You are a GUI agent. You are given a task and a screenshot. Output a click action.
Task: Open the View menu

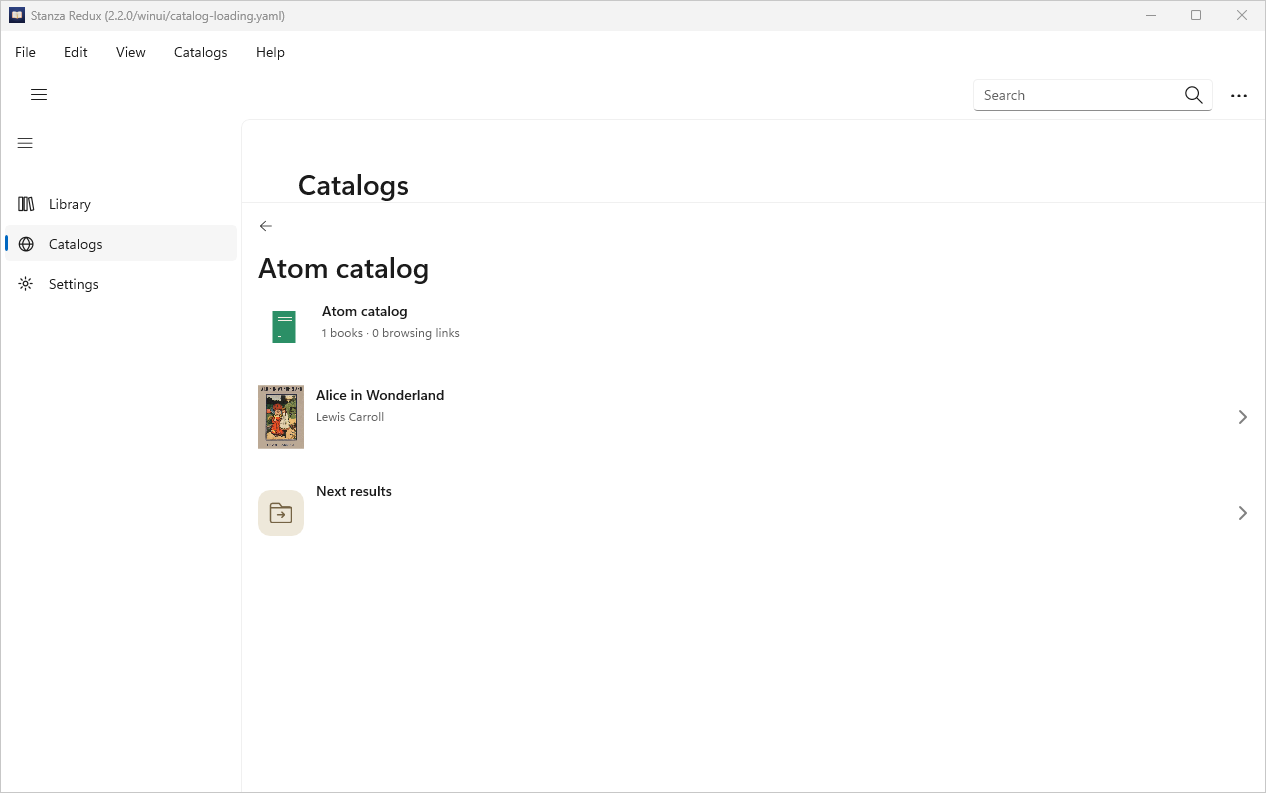[x=131, y=52]
